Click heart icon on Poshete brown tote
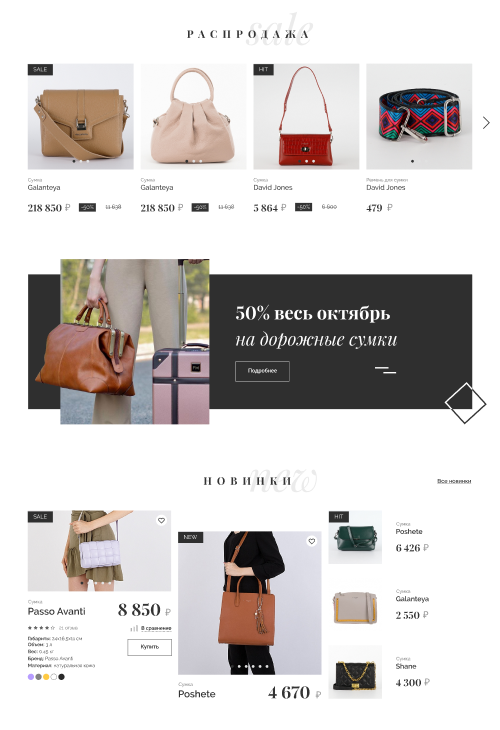500x730 pixels. [x=311, y=541]
